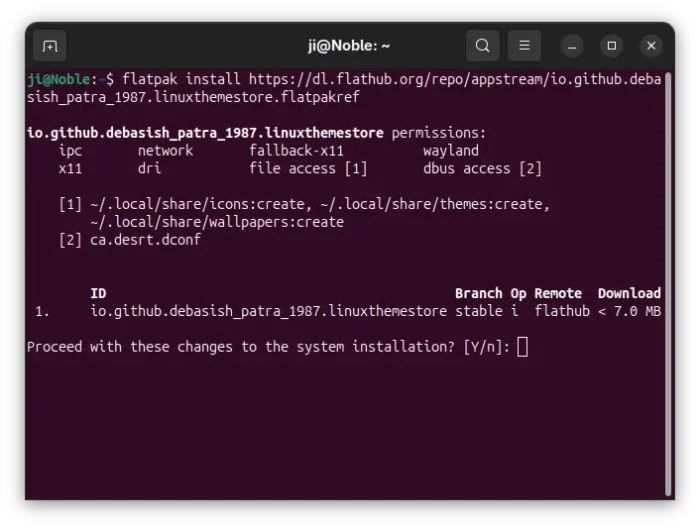
Task: Click the window title ji@Noble: ~
Action: 349,46
